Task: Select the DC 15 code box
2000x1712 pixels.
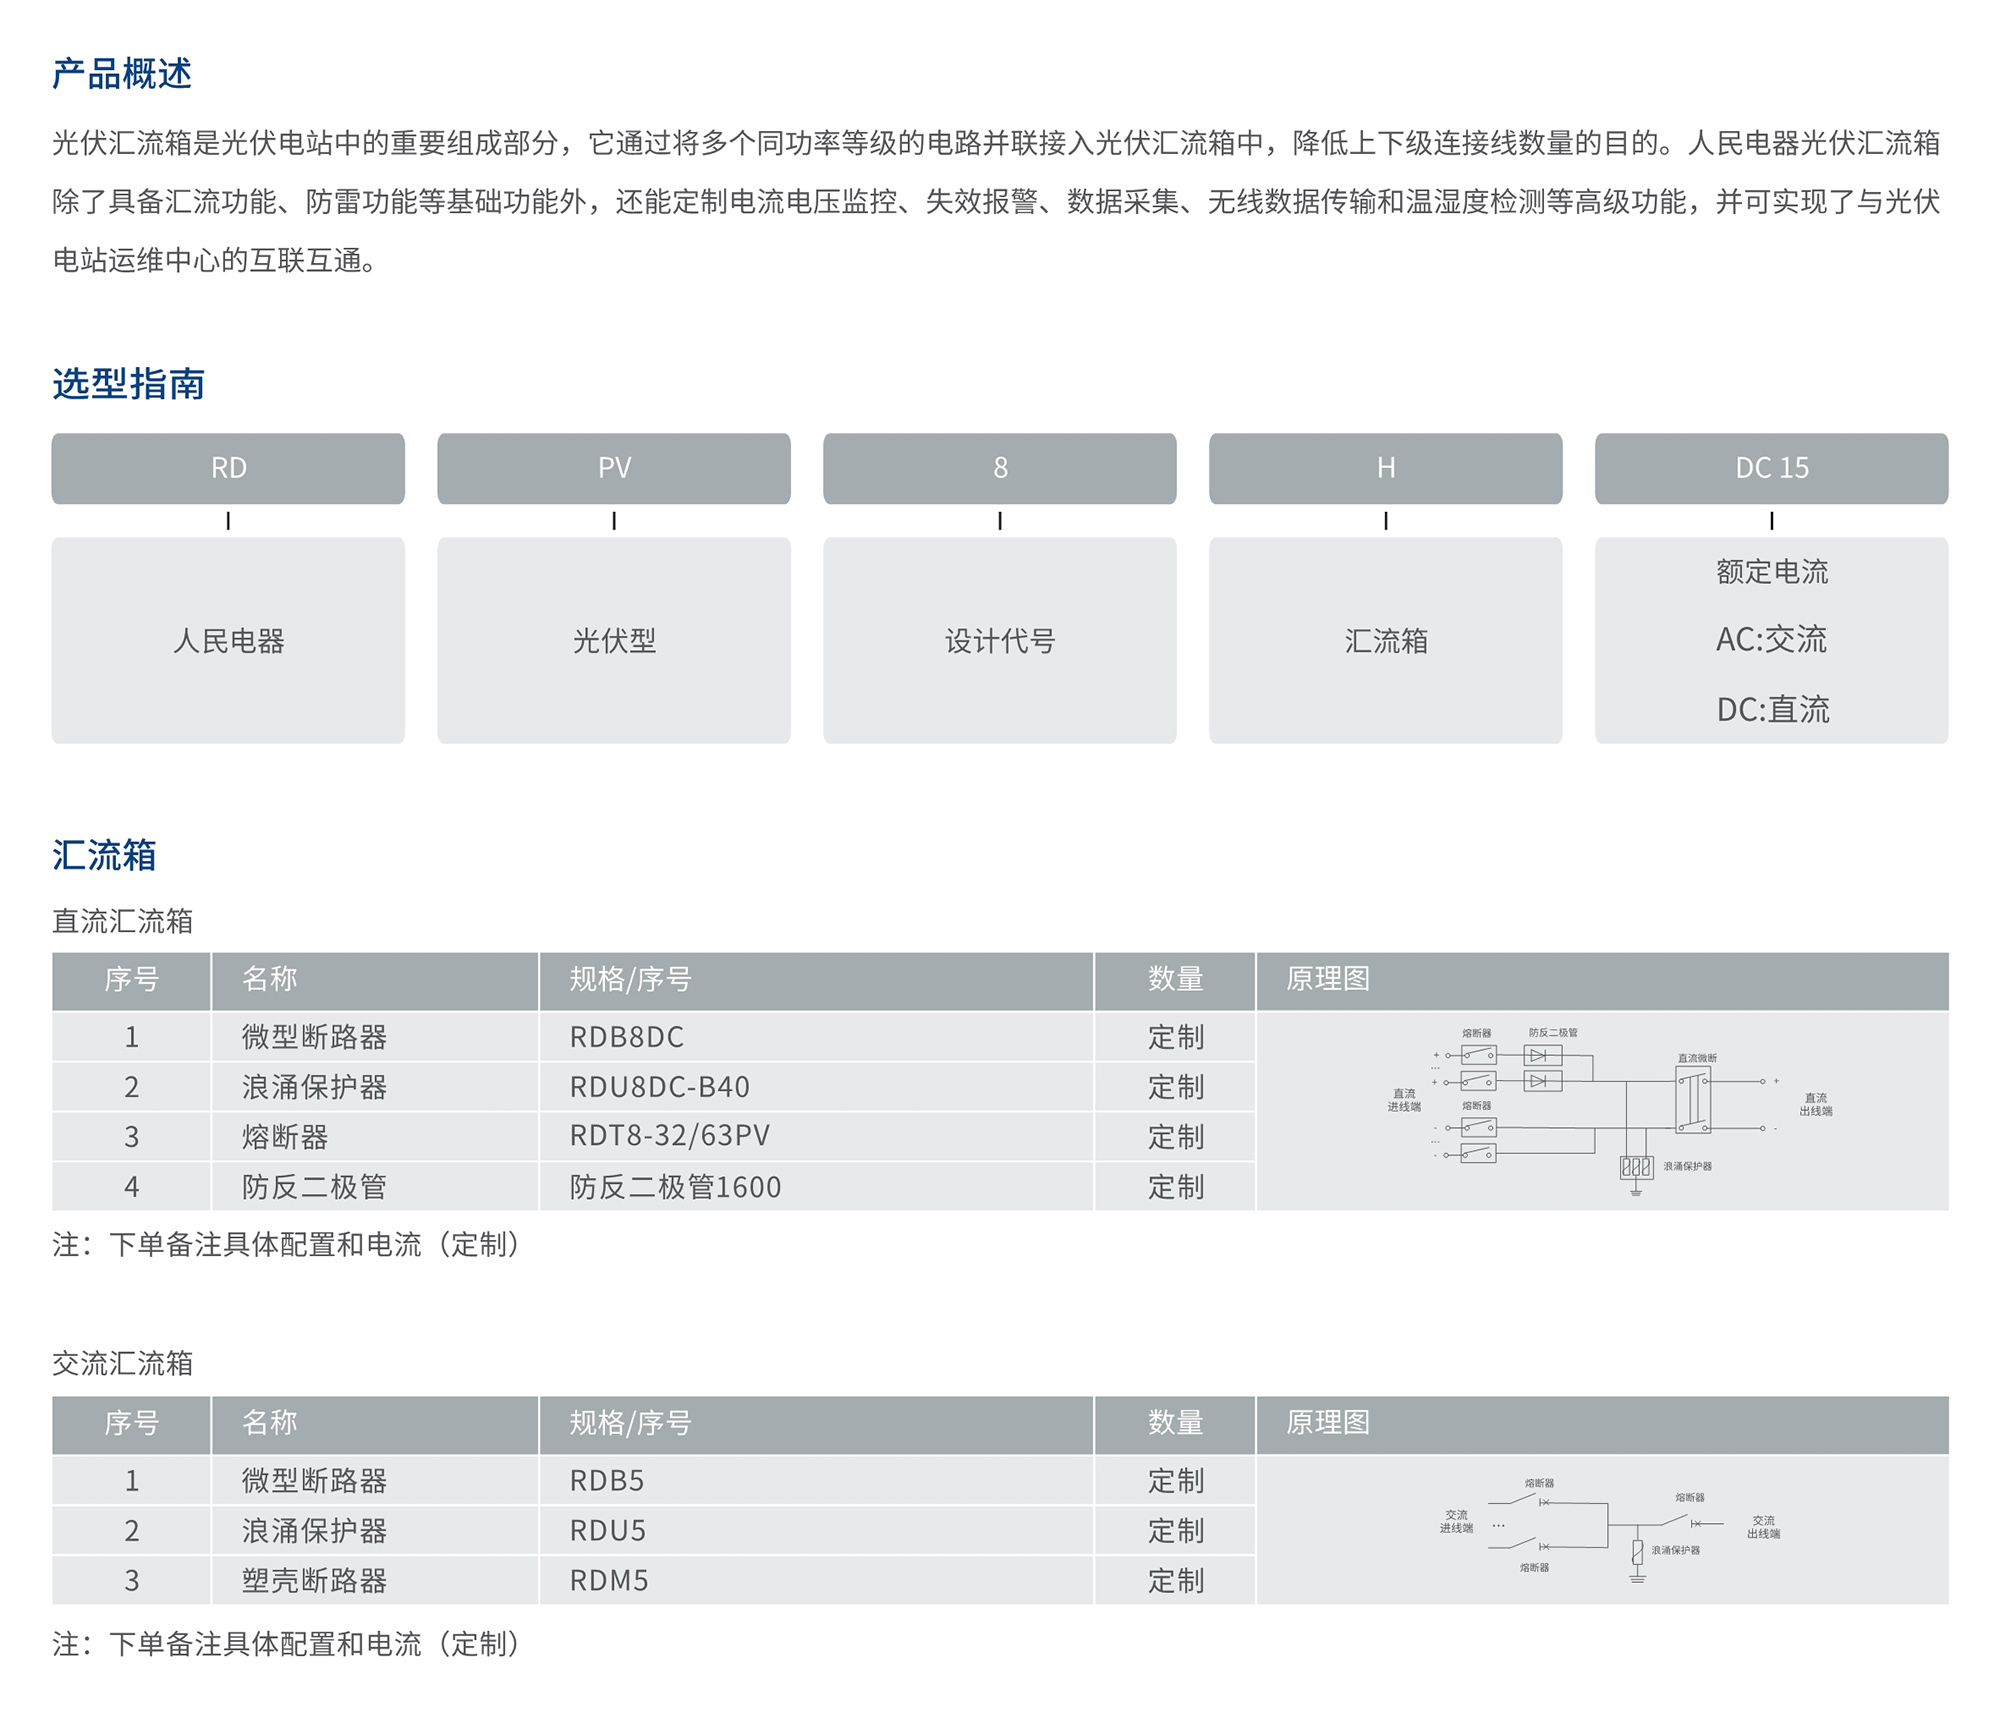Action: tap(1772, 468)
